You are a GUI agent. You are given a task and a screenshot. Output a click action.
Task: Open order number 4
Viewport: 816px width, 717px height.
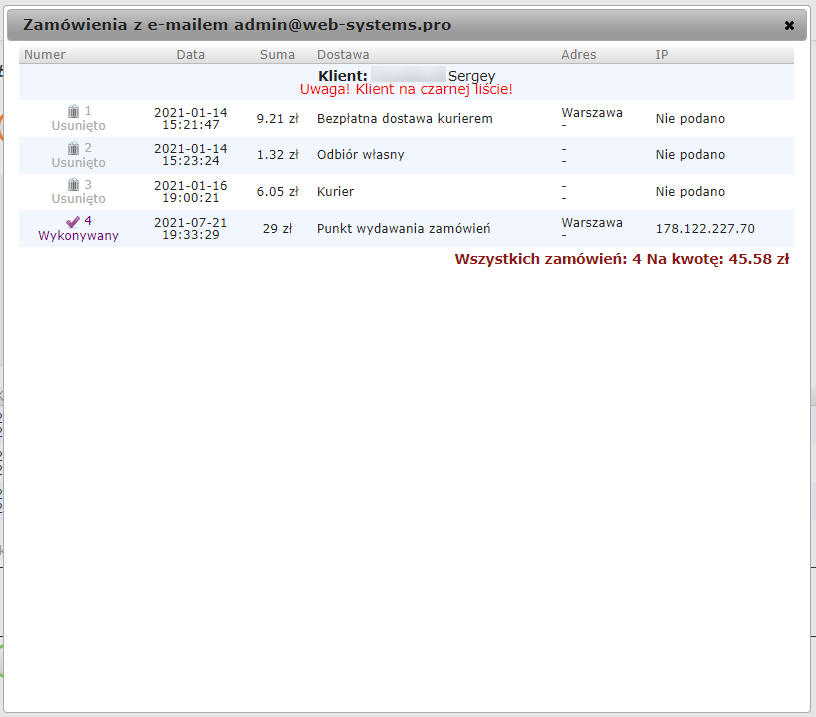pos(88,221)
